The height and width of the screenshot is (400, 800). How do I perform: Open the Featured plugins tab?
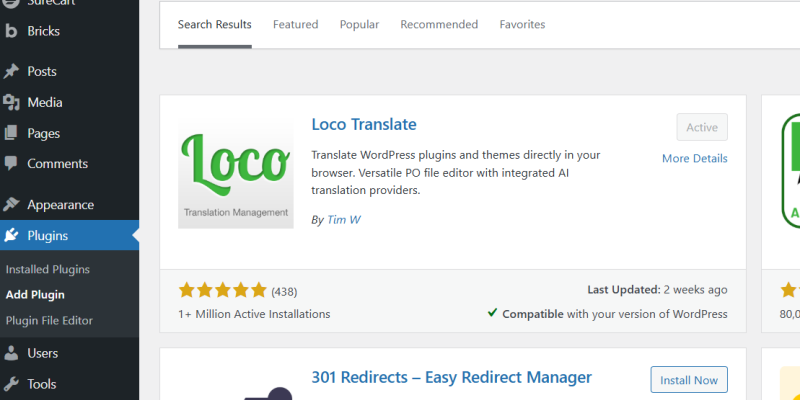pyautogui.click(x=295, y=24)
